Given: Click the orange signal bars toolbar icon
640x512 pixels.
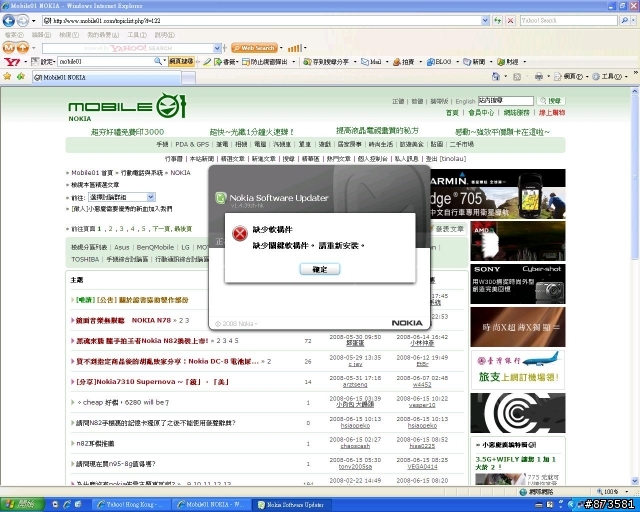Looking at the screenshot, I should pyautogui.click(x=294, y=48).
